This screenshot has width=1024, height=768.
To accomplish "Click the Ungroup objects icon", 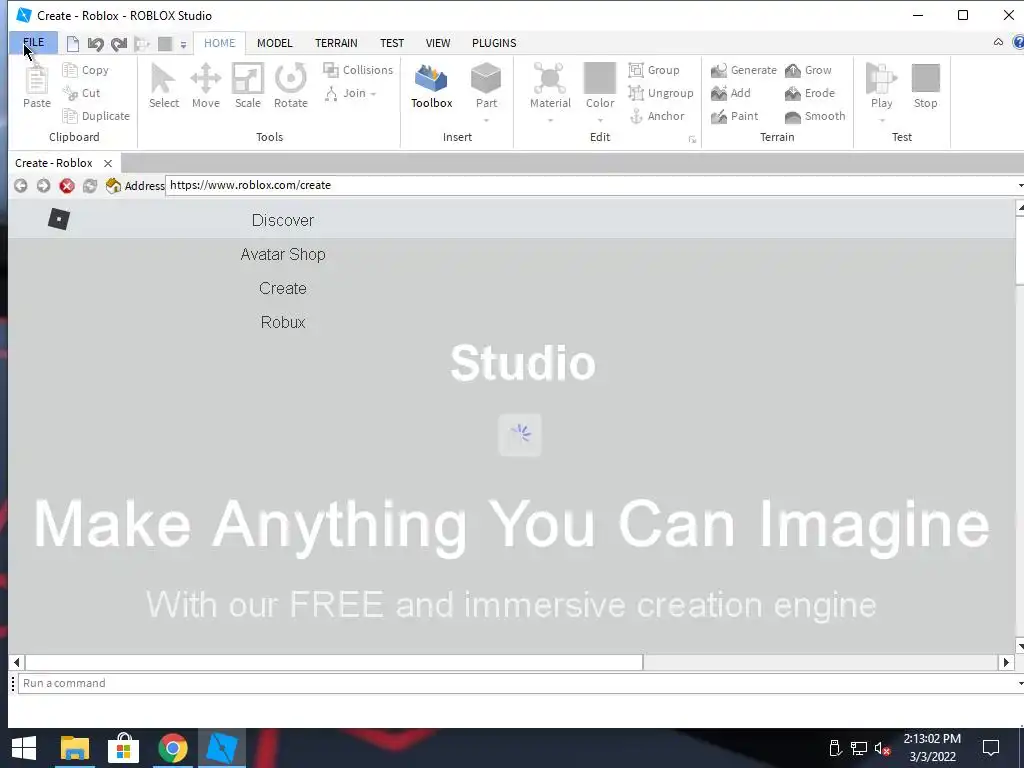I will tap(635, 93).
